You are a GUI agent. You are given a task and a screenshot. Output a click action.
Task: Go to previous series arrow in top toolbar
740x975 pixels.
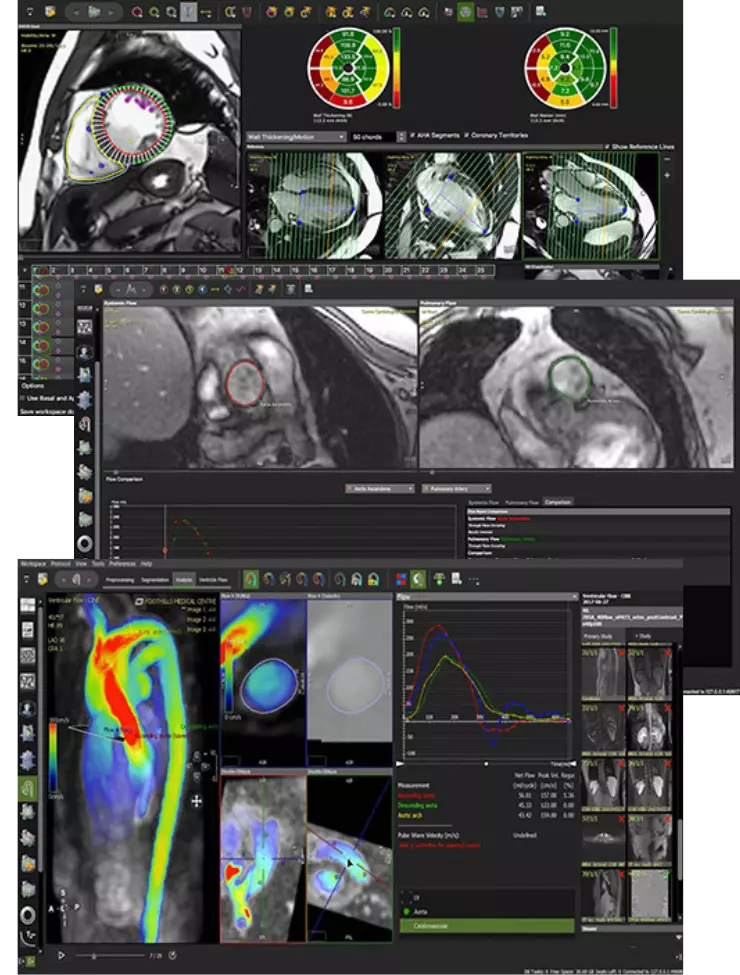pyautogui.click(x=76, y=12)
